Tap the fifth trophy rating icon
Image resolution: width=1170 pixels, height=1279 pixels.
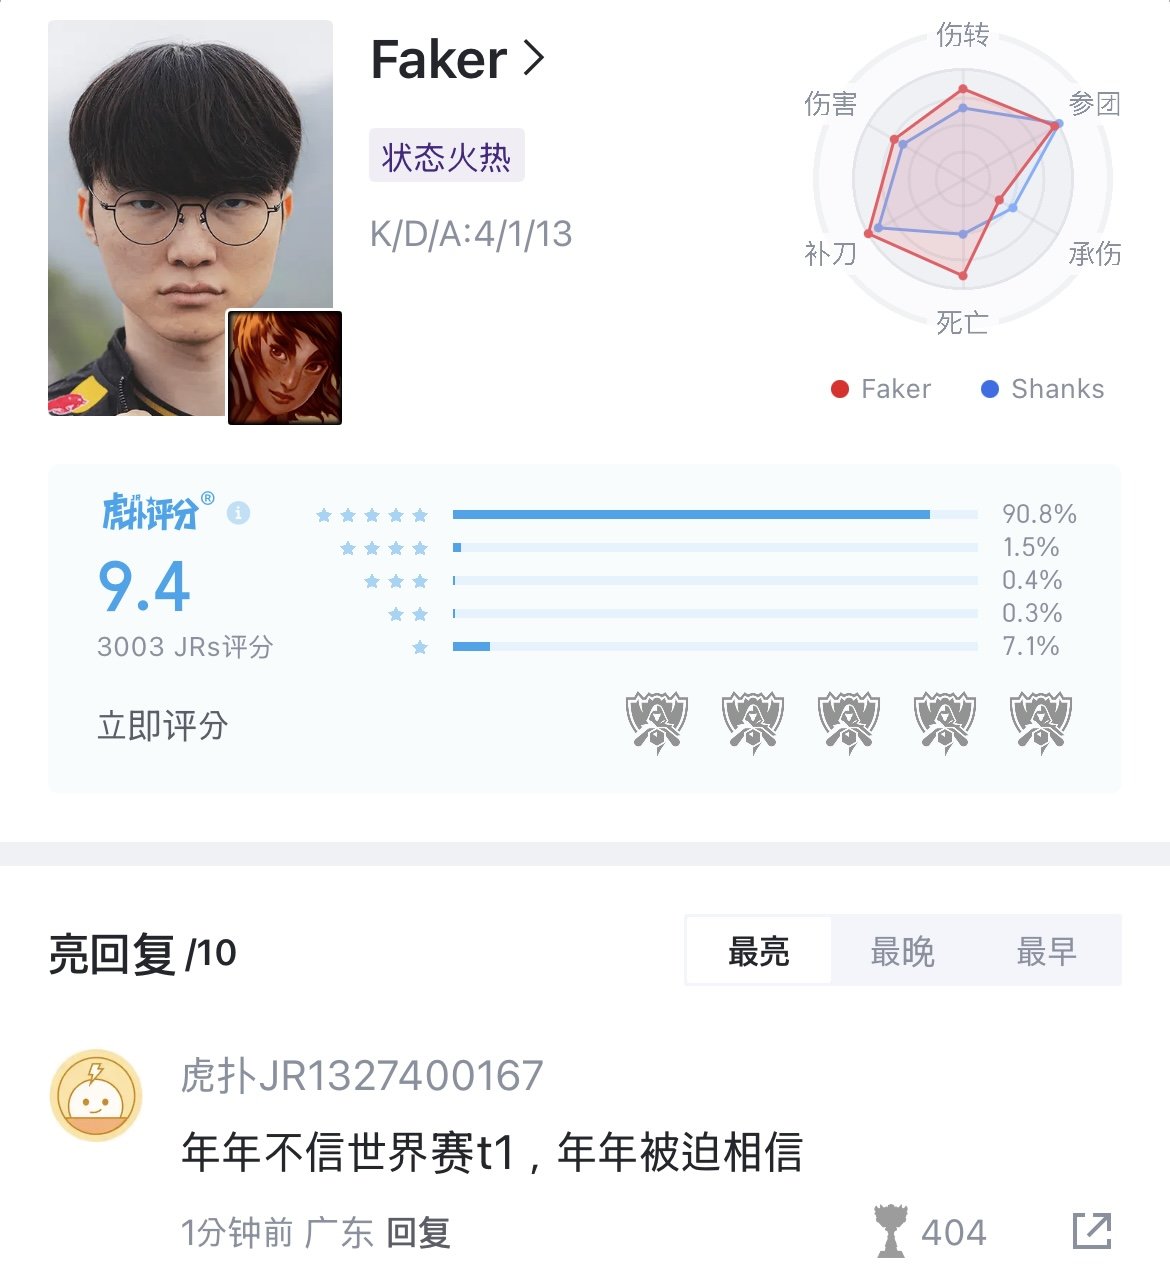(x=1041, y=722)
